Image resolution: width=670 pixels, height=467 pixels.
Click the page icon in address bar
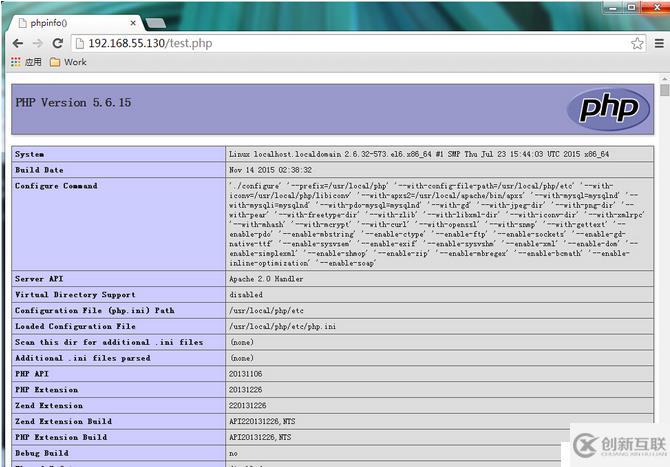pyautogui.click(x=79, y=43)
